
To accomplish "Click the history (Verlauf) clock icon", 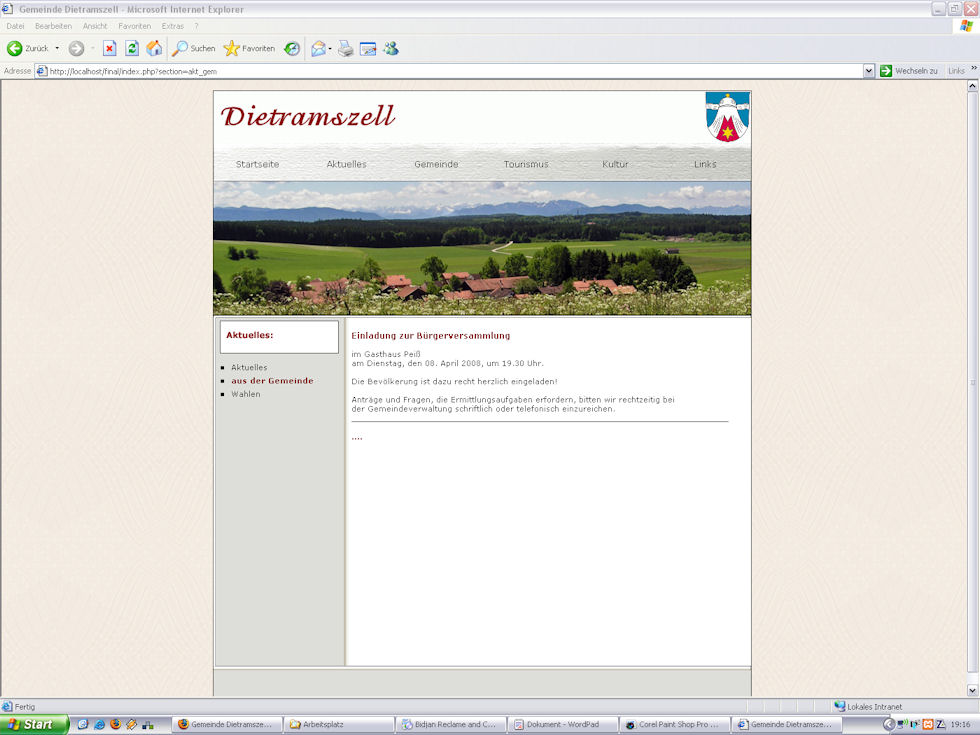I will click(292, 48).
